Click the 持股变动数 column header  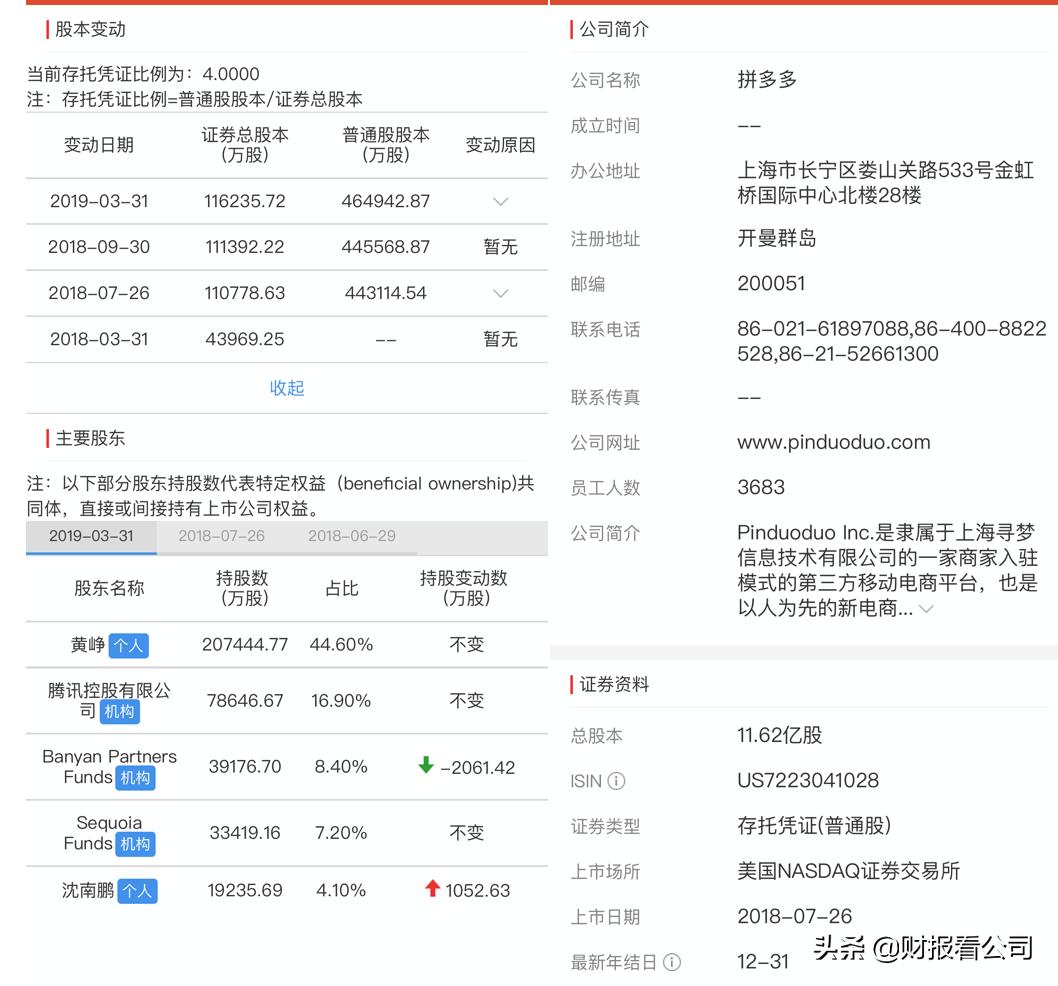[x=464, y=588]
